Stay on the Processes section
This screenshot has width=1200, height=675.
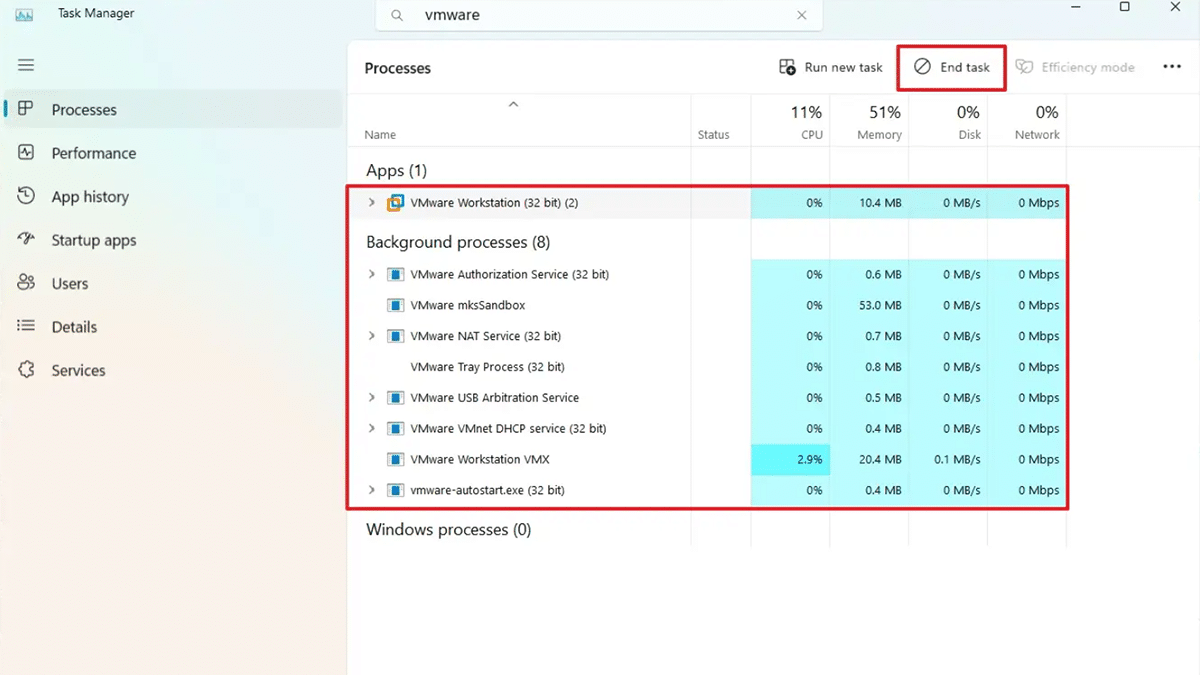tap(84, 109)
